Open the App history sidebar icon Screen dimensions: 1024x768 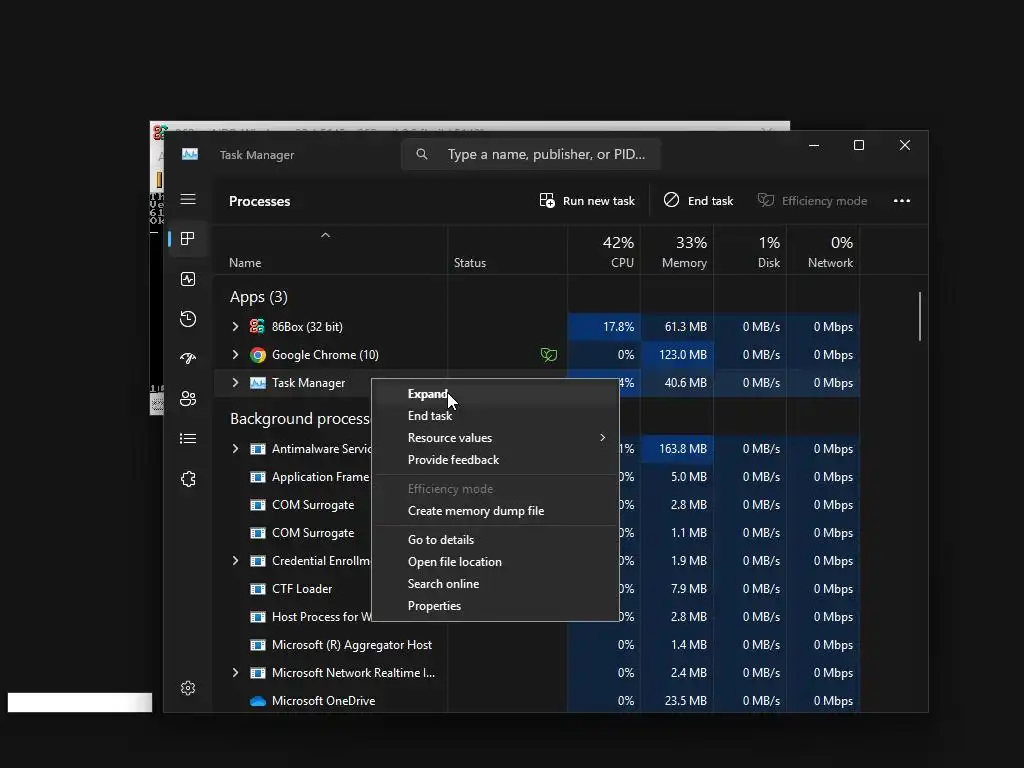coord(188,319)
